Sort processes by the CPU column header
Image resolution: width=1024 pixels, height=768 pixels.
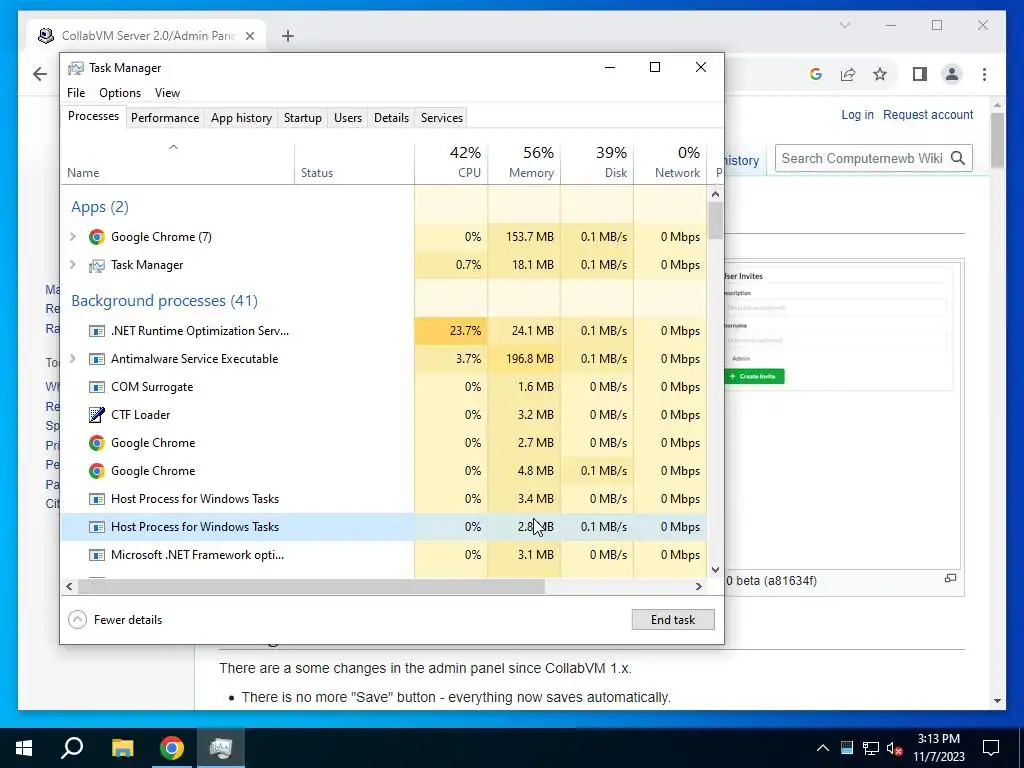point(451,163)
